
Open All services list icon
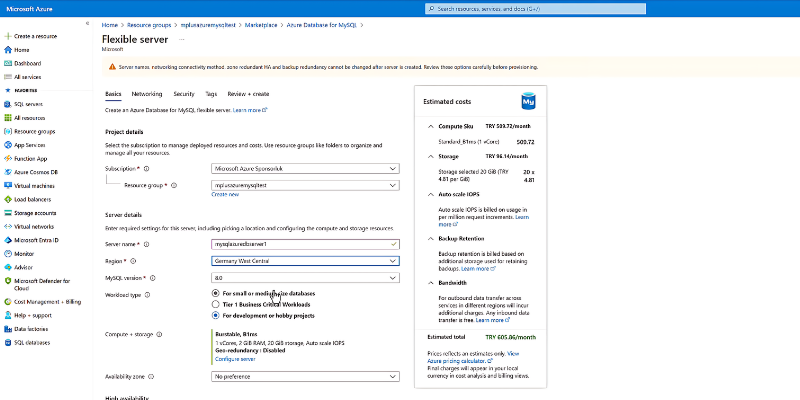(x=8, y=77)
